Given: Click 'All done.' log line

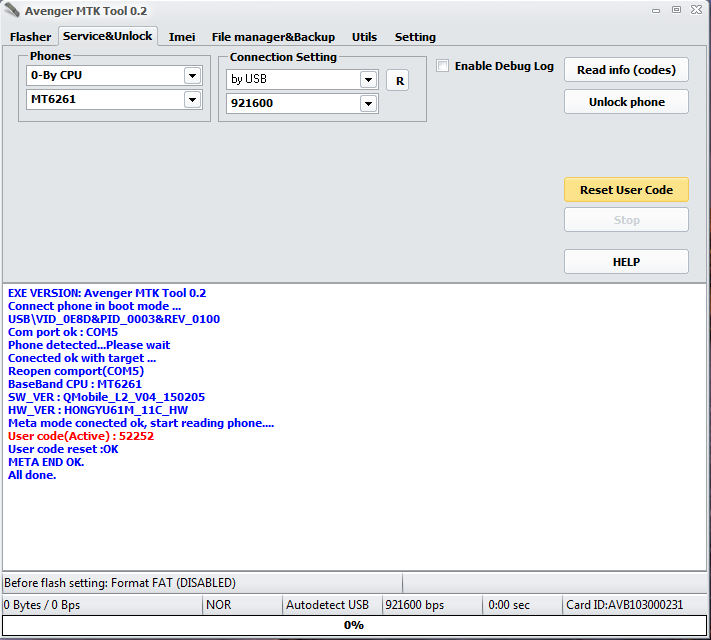Looking at the screenshot, I should [32, 475].
